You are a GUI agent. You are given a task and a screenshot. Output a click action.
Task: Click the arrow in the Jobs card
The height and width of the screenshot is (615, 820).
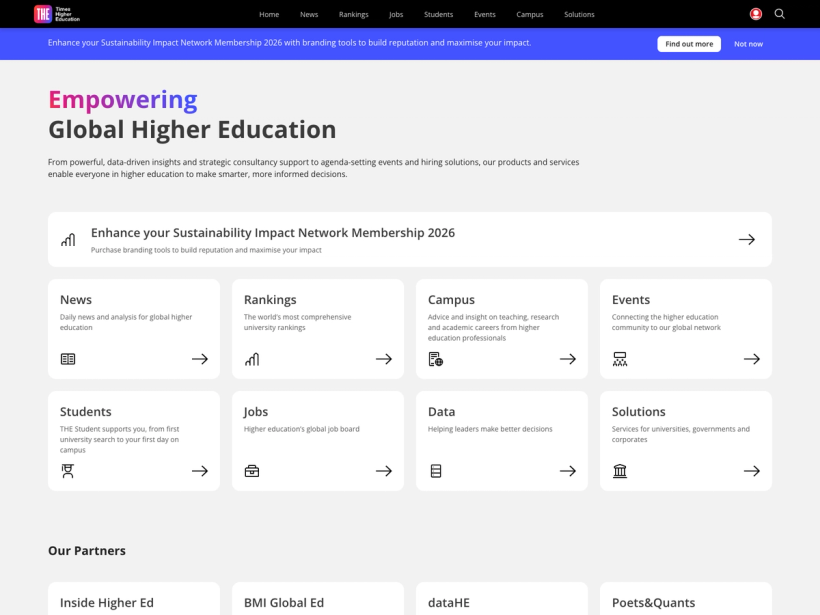pyautogui.click(x=384, y=471)
